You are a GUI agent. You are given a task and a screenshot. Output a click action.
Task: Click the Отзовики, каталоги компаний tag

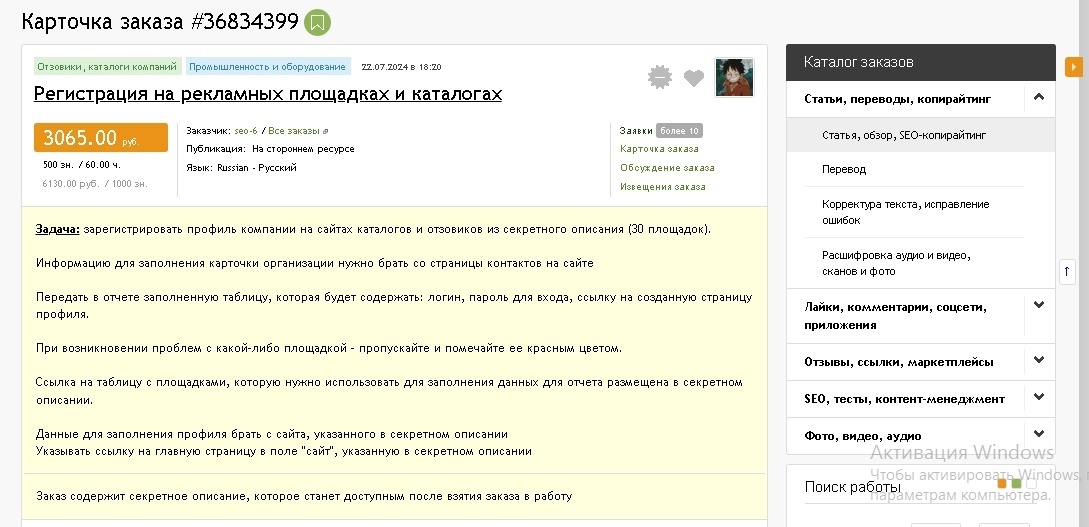107,67
